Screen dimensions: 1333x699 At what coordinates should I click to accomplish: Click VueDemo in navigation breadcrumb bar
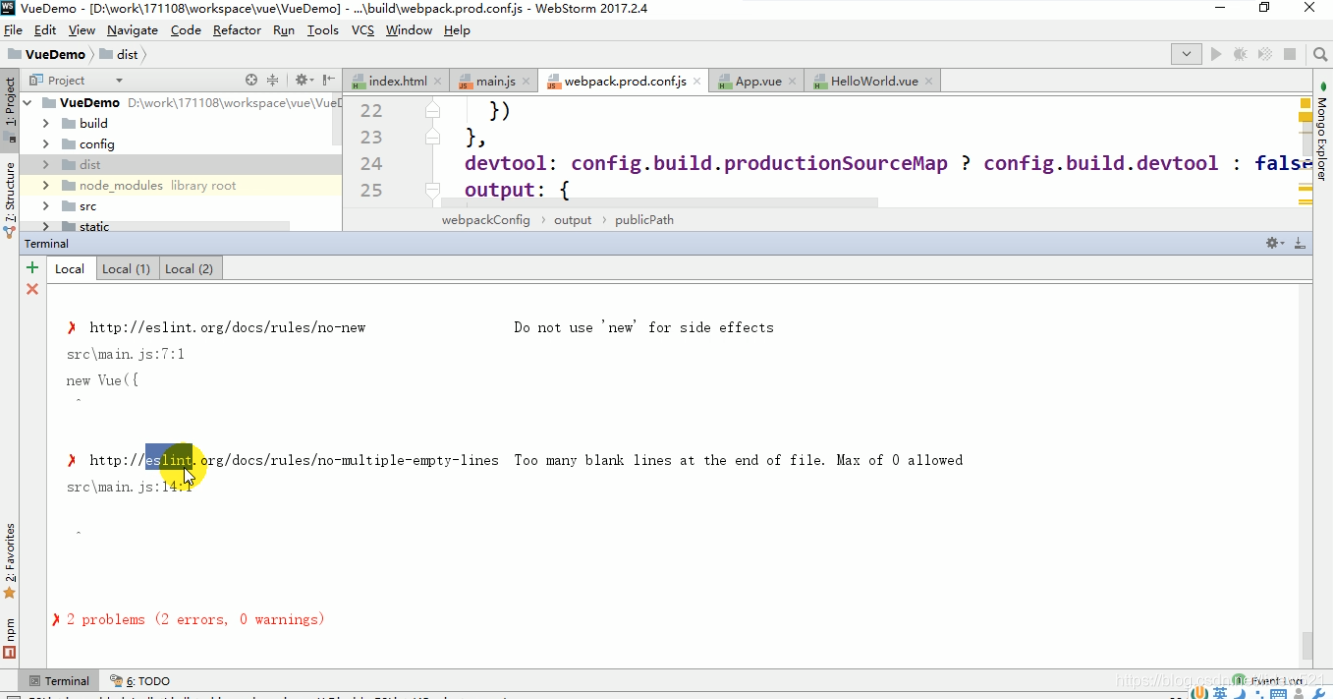point(46,54)
